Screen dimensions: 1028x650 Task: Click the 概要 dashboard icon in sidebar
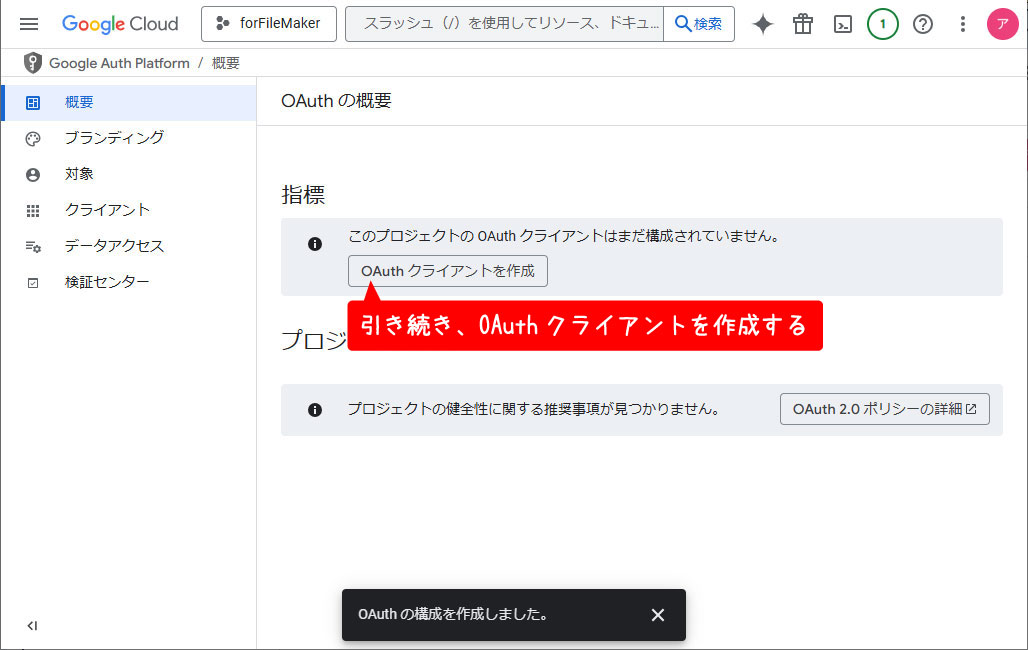point(33,102)
